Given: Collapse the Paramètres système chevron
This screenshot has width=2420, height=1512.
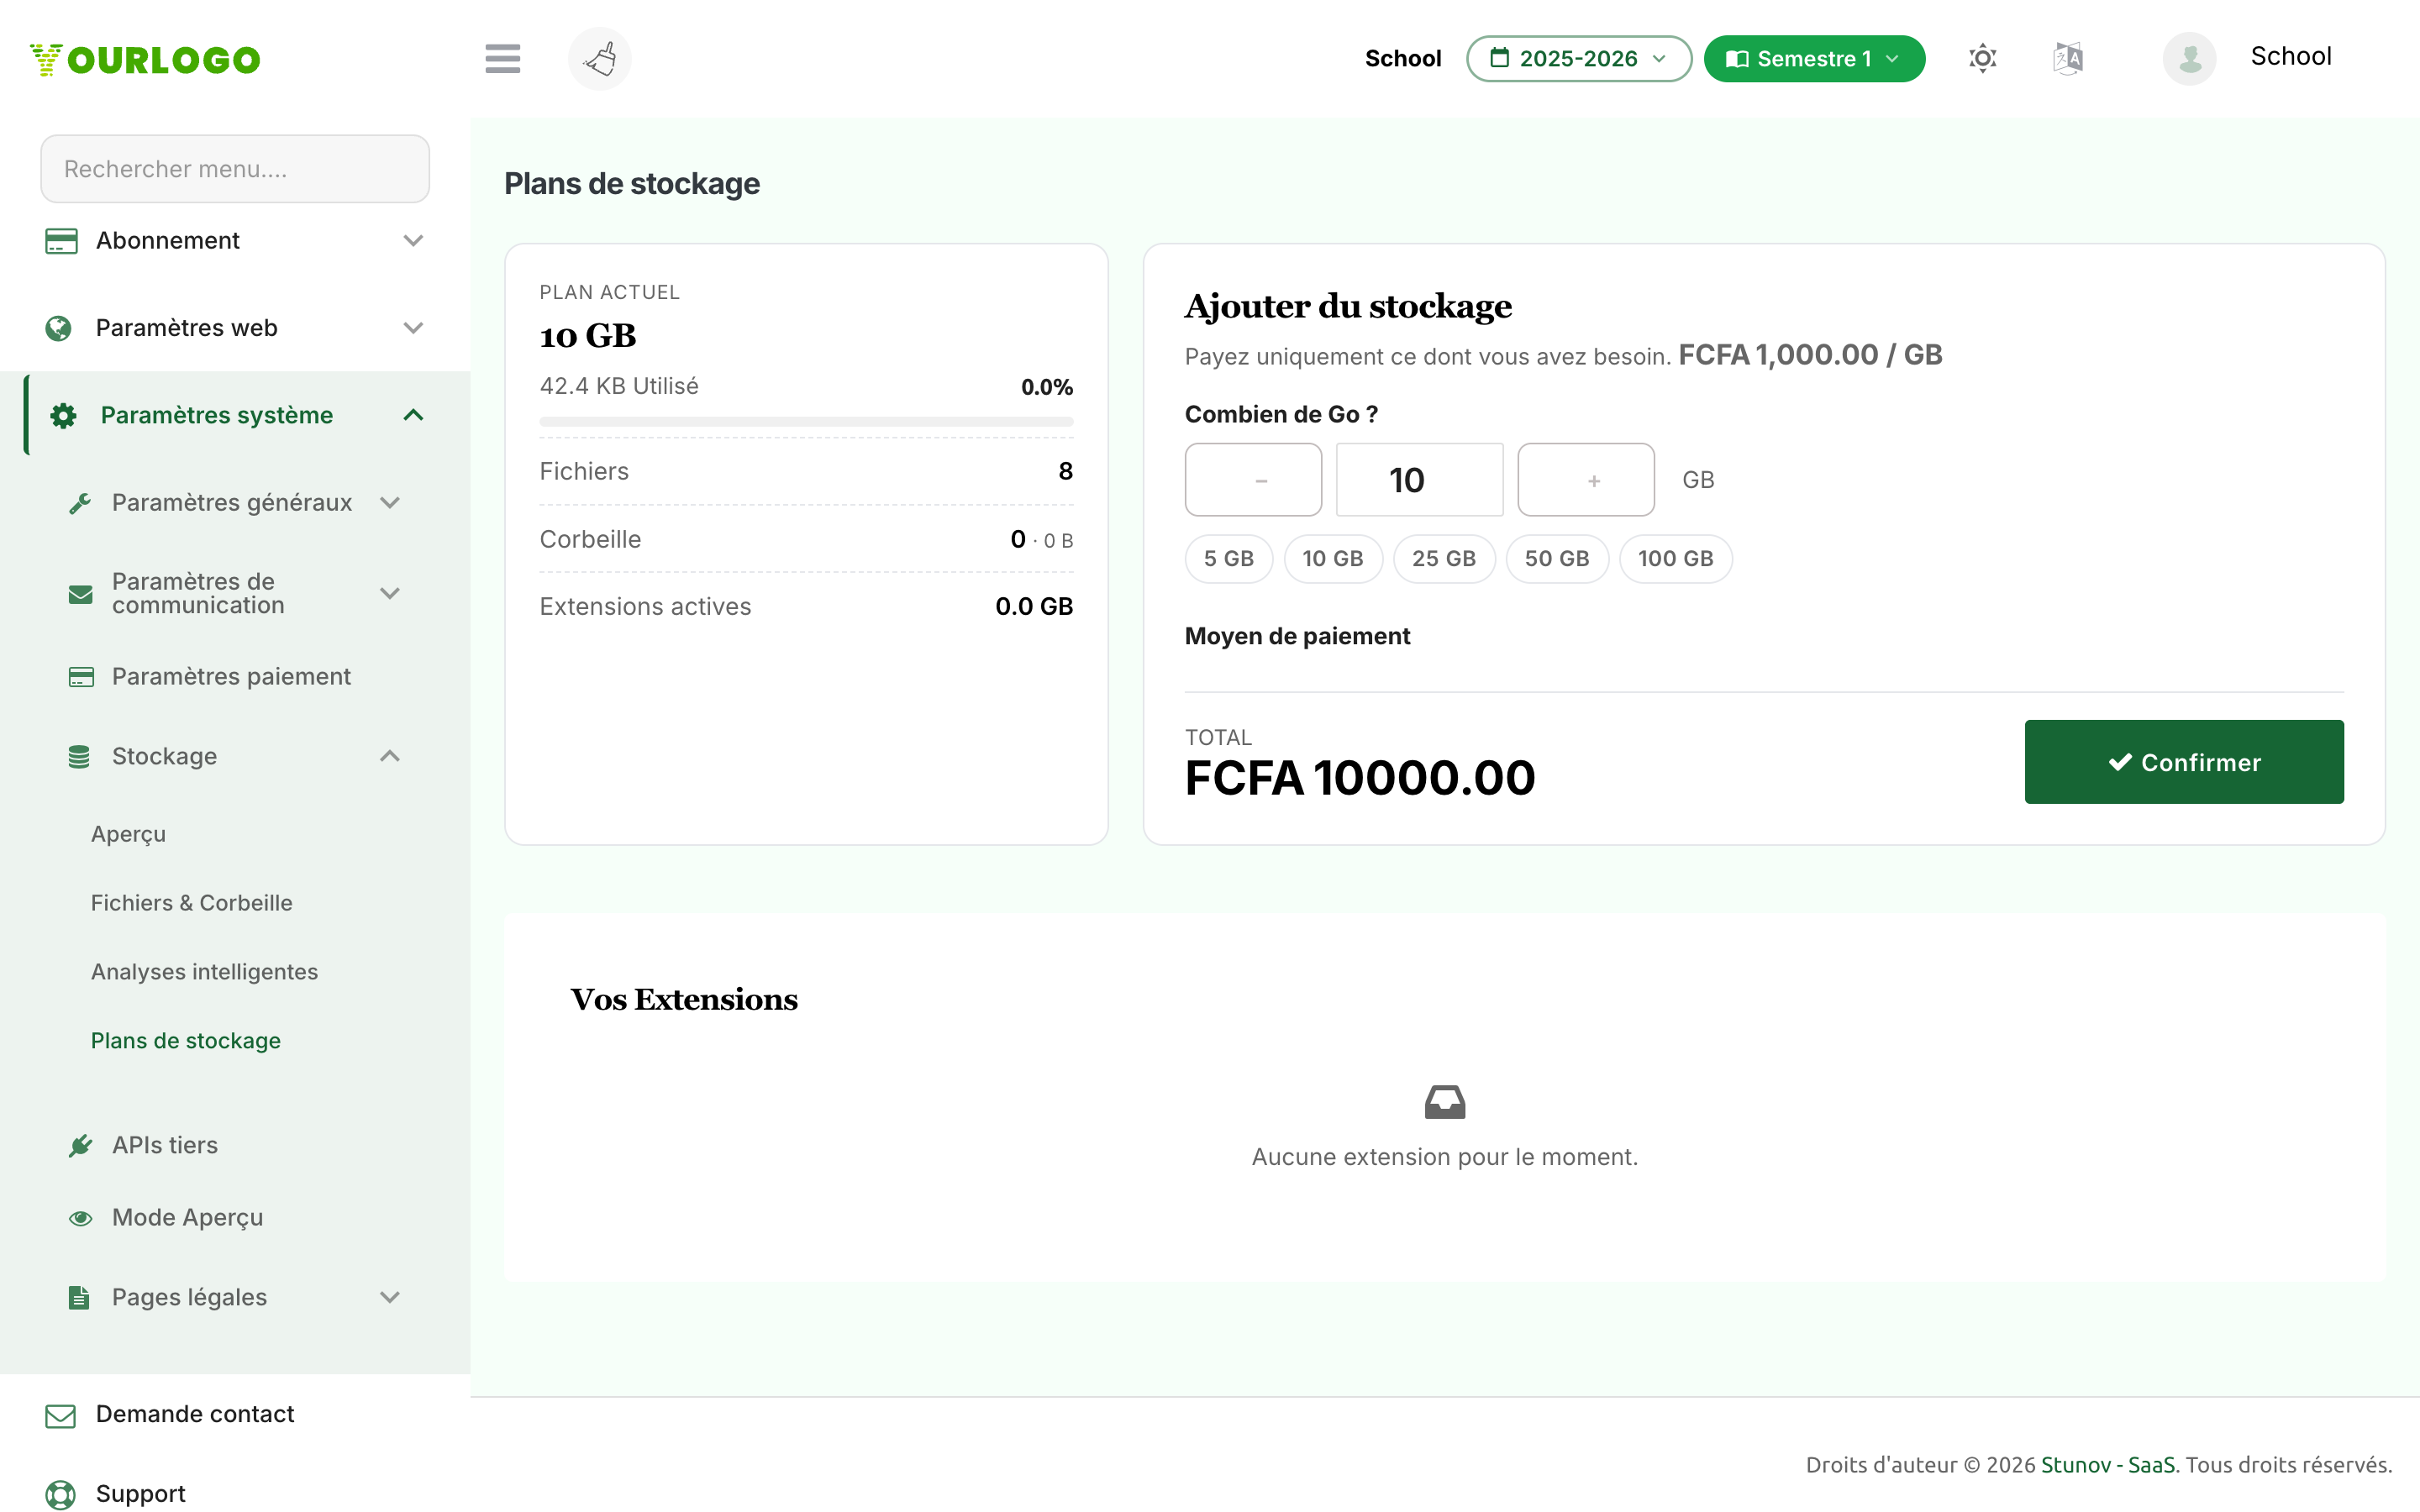Looking at the screenshot, I should click(x=413, y=415).
